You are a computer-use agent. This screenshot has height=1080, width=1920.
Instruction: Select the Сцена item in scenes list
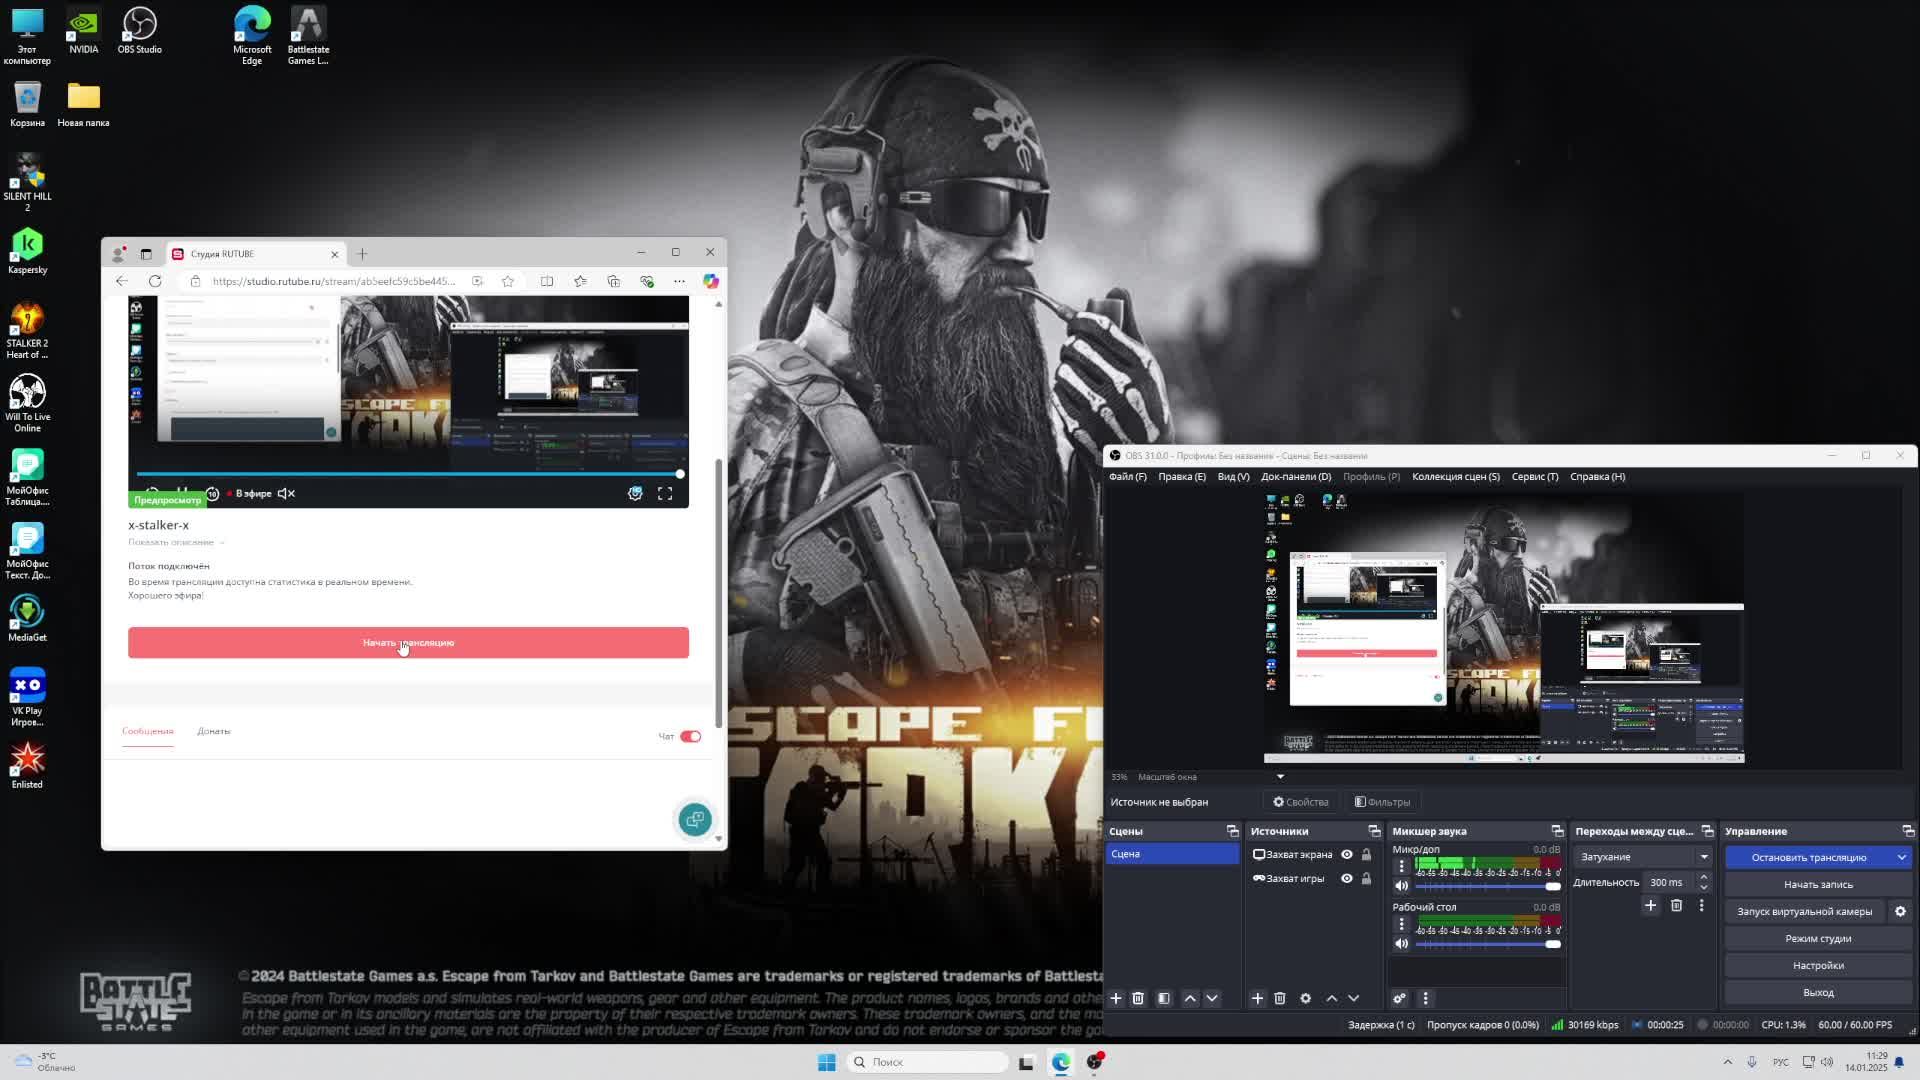point(1172,854)
